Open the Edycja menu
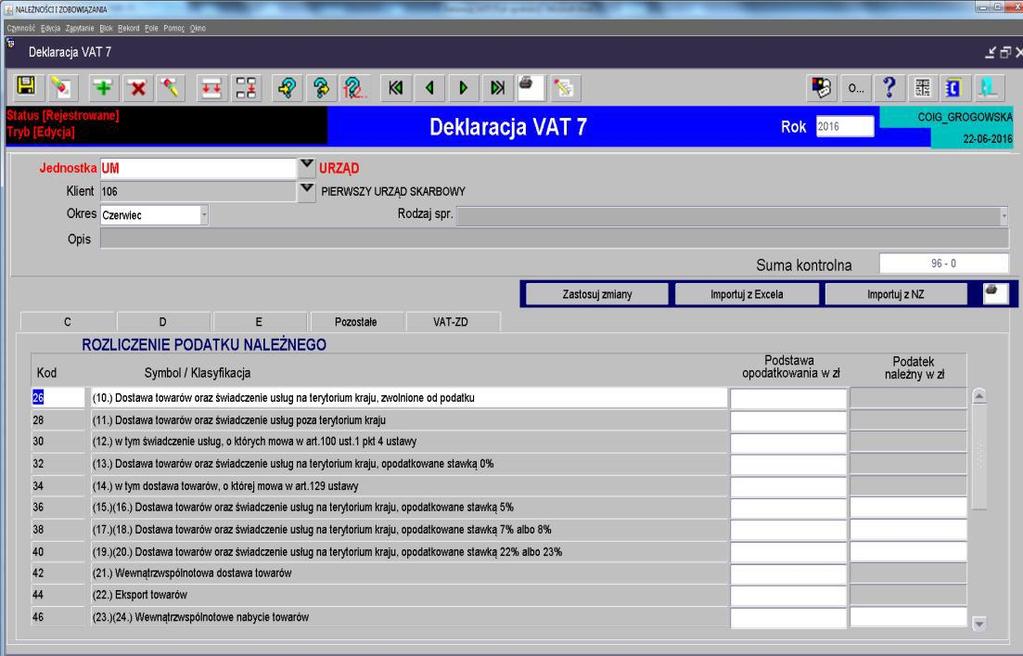The height and width of the screenshot is (656, 1023). tap(50, 28)
